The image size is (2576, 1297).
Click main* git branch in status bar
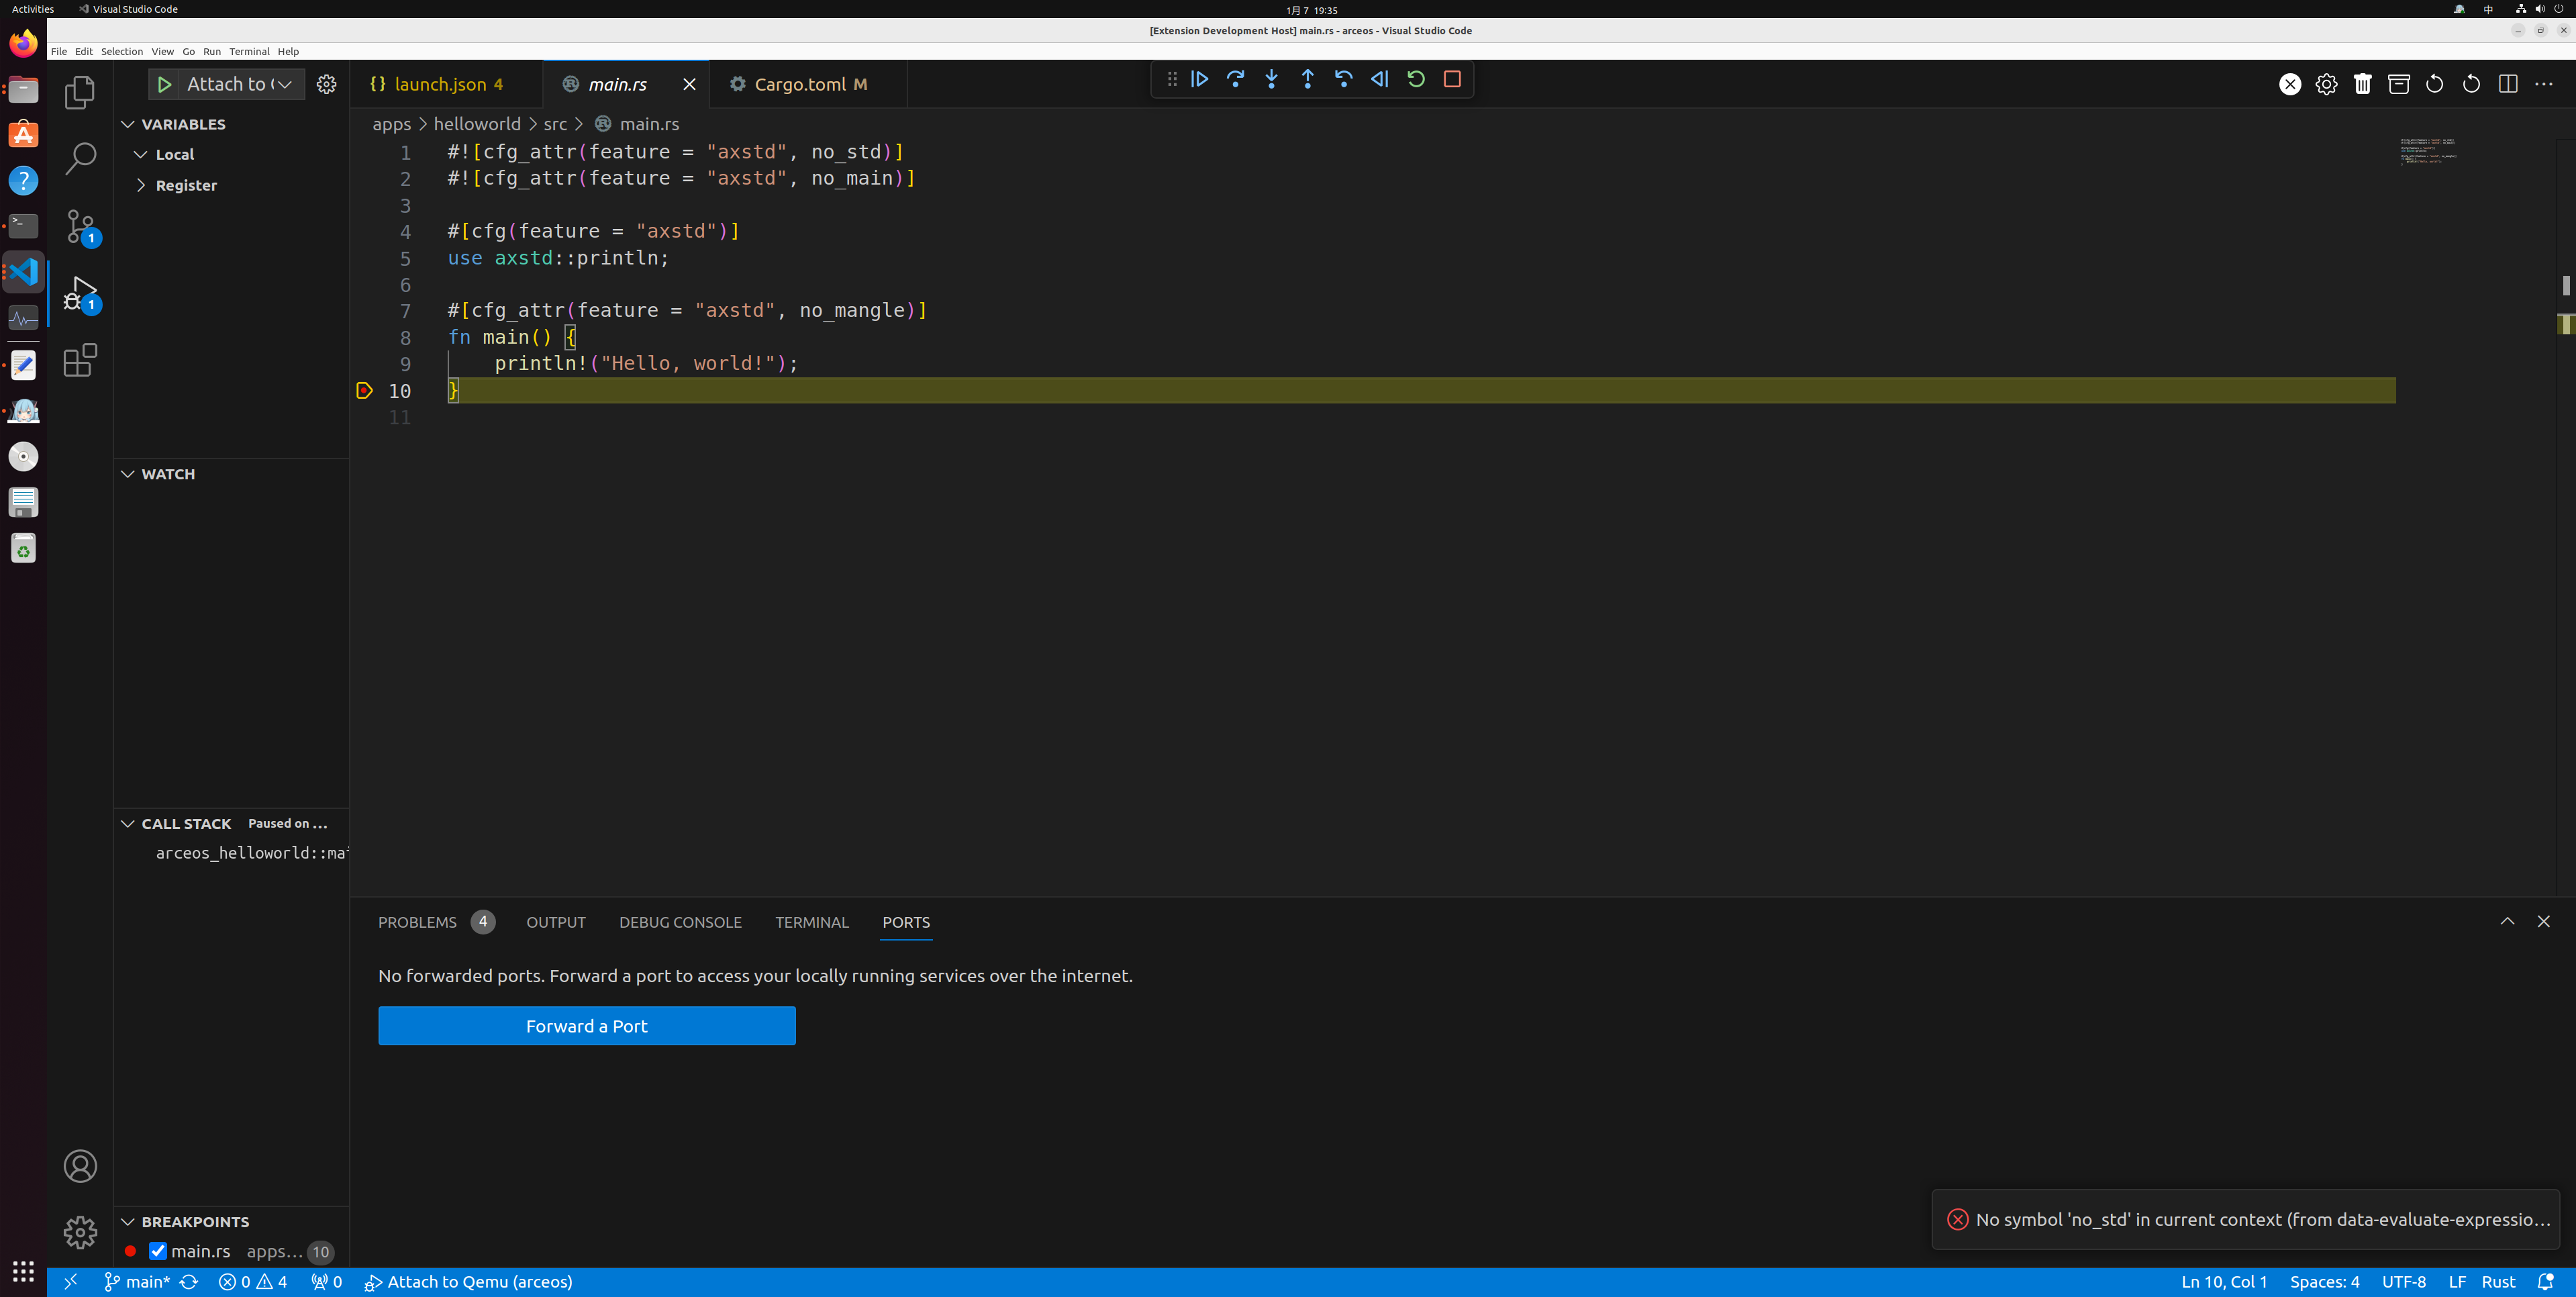click(137, 1282)
